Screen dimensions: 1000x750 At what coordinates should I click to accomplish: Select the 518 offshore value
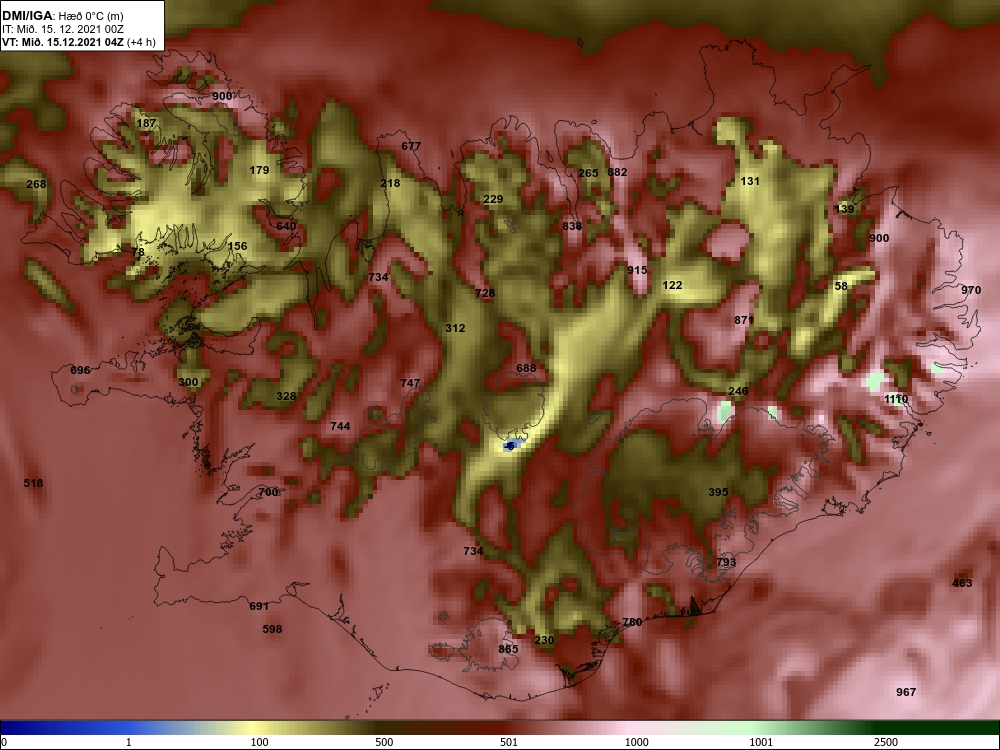coord(33,483)
